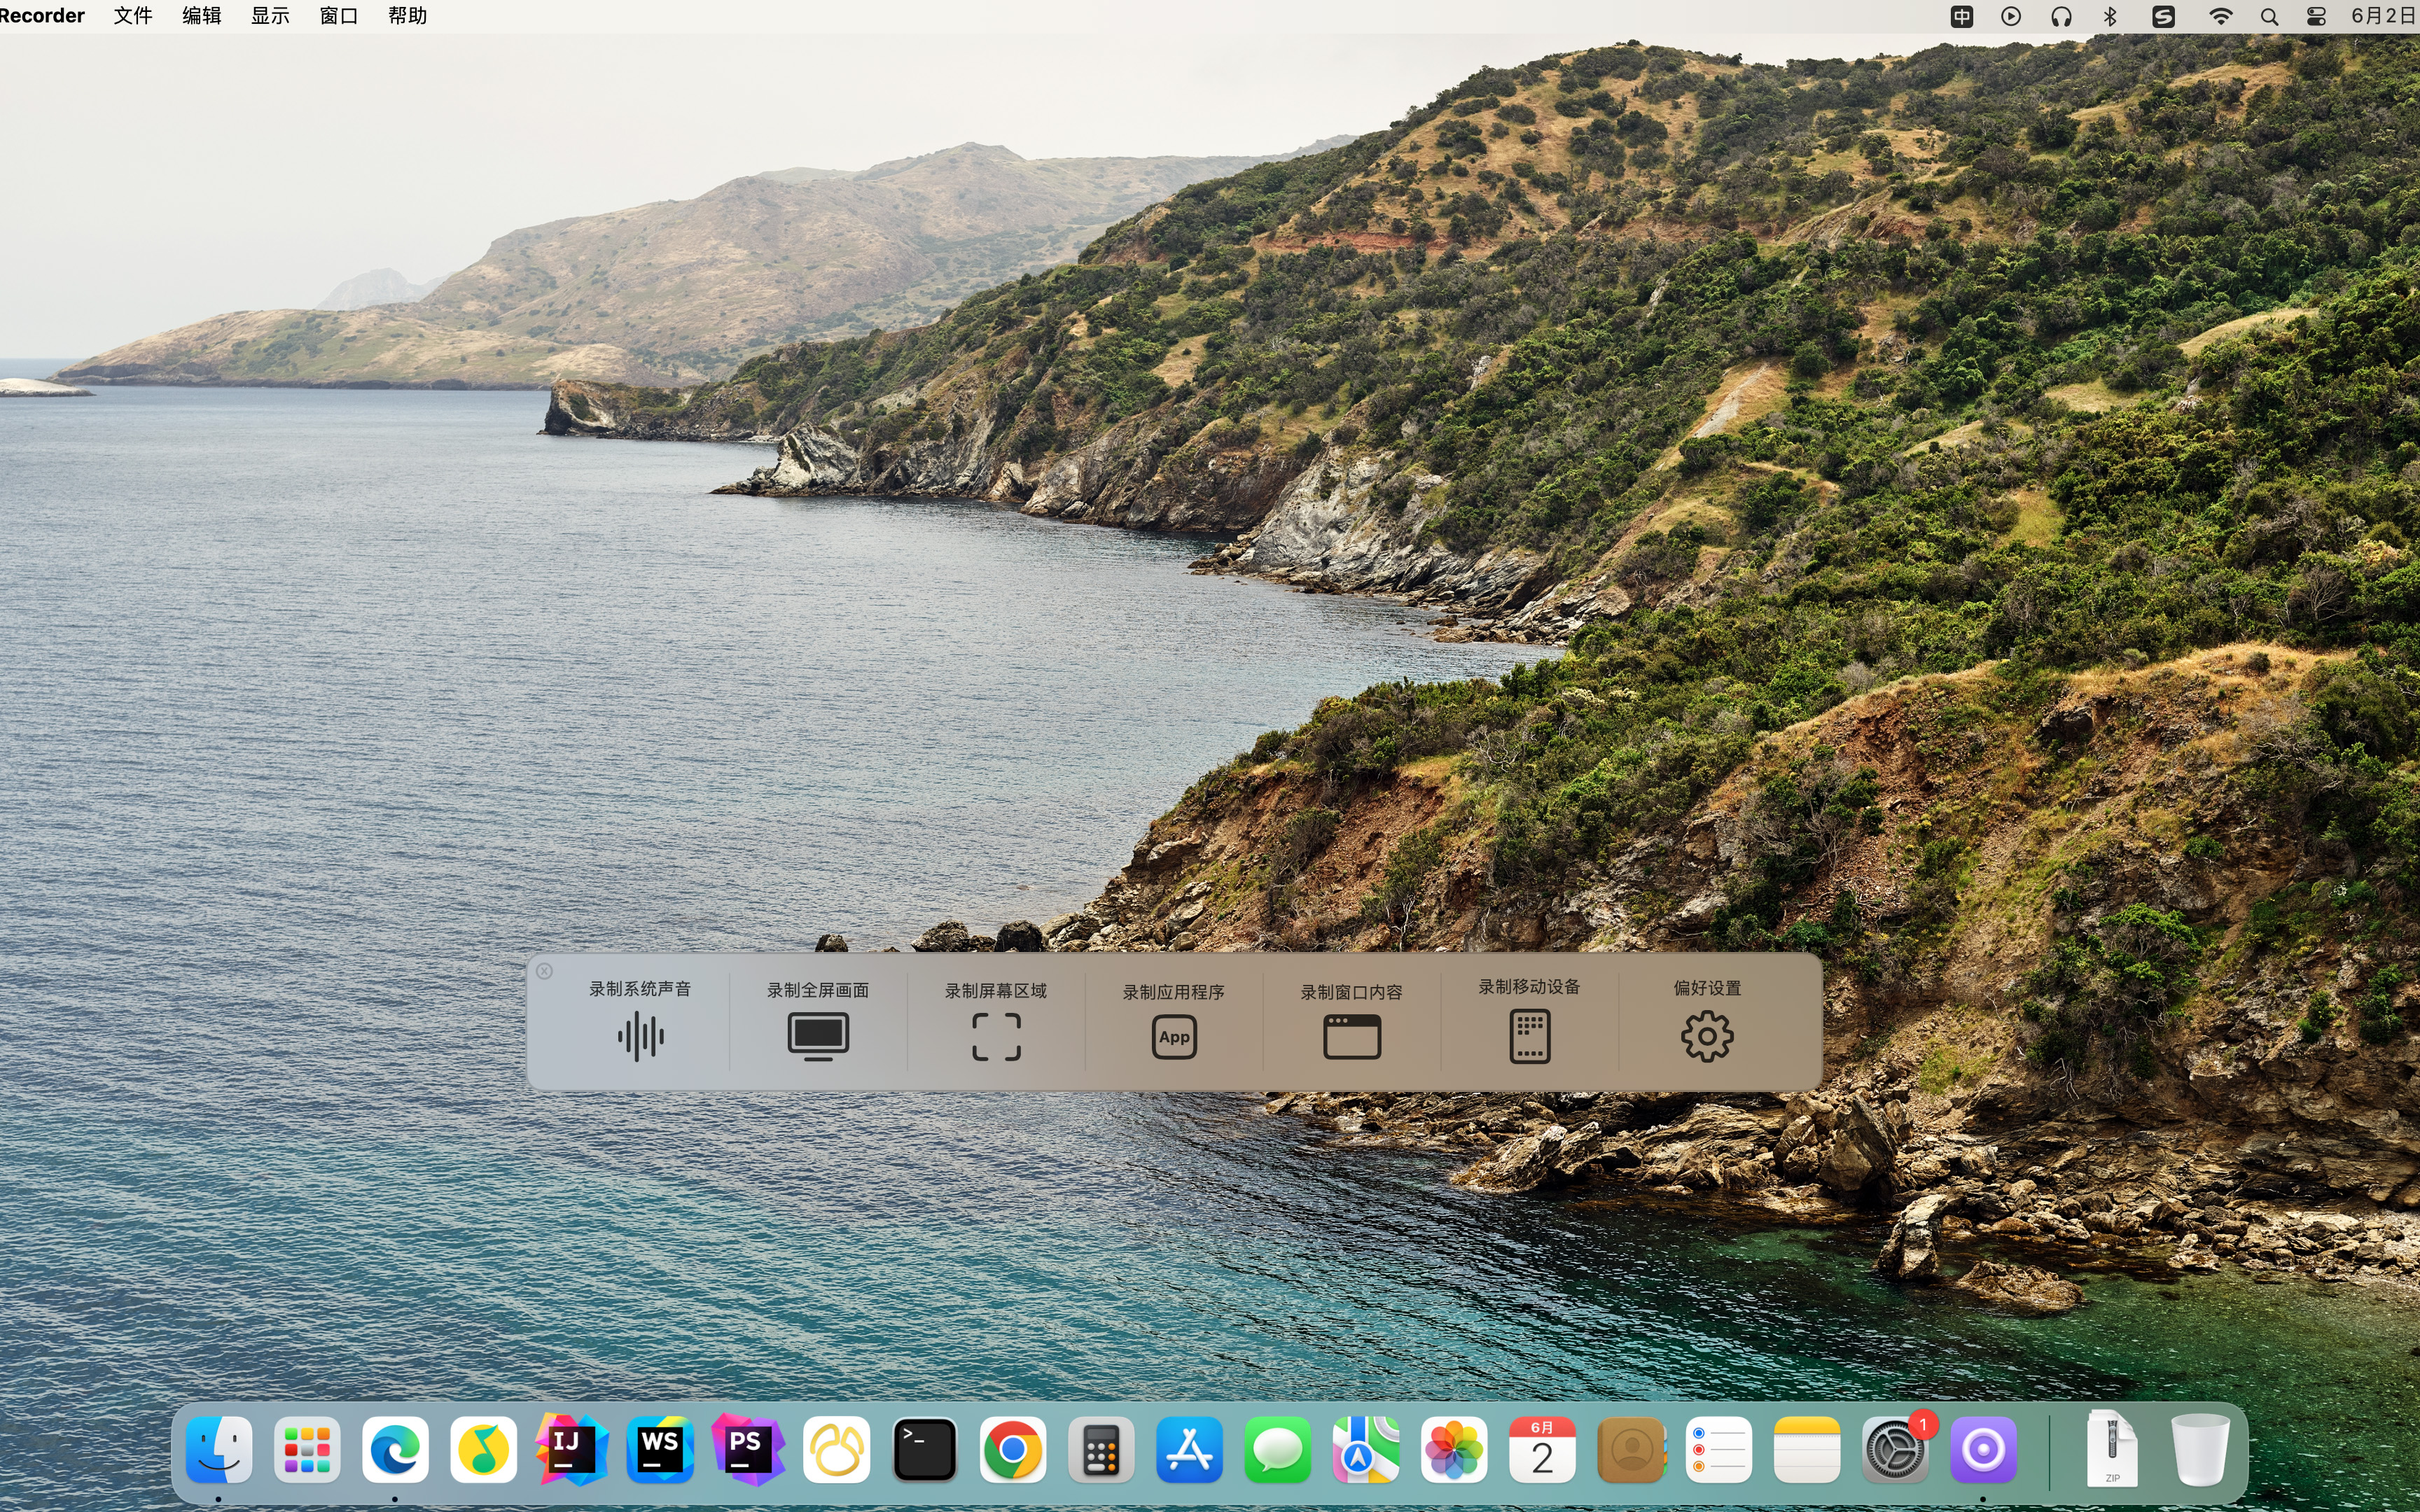Viewport: 2420px width, 1512px height.
Task: Click the Chinese input method indicator
Action: (1962, 16)
